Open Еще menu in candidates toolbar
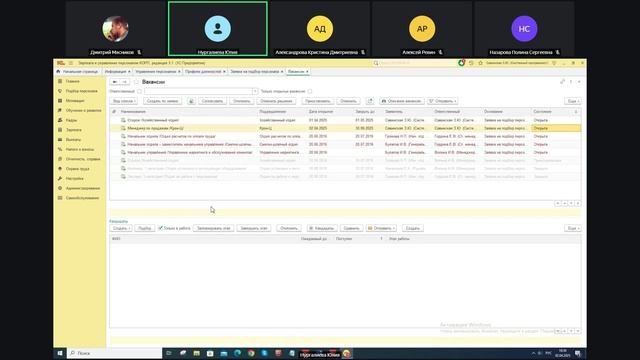 tap(573, 228)
